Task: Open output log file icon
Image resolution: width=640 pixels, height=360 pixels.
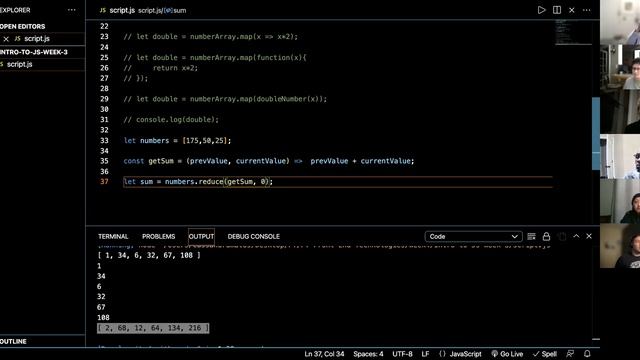Action: click(x=562, y=236)
